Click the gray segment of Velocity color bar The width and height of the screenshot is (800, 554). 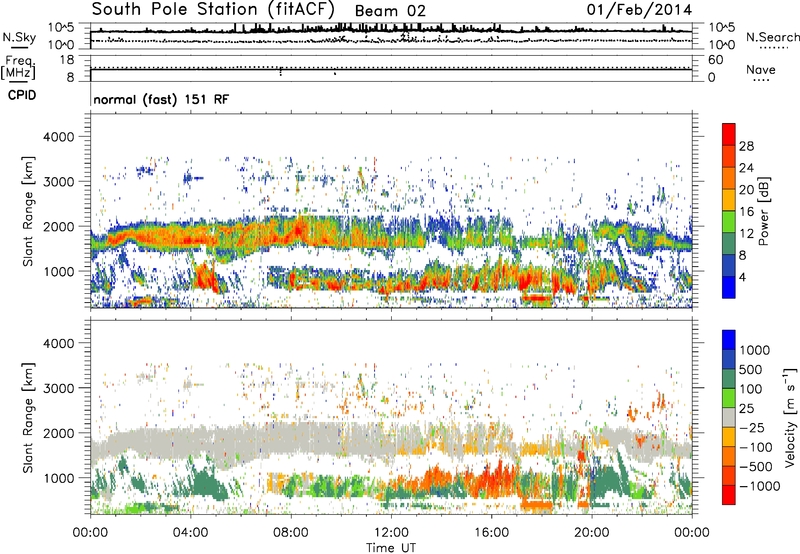729,417
